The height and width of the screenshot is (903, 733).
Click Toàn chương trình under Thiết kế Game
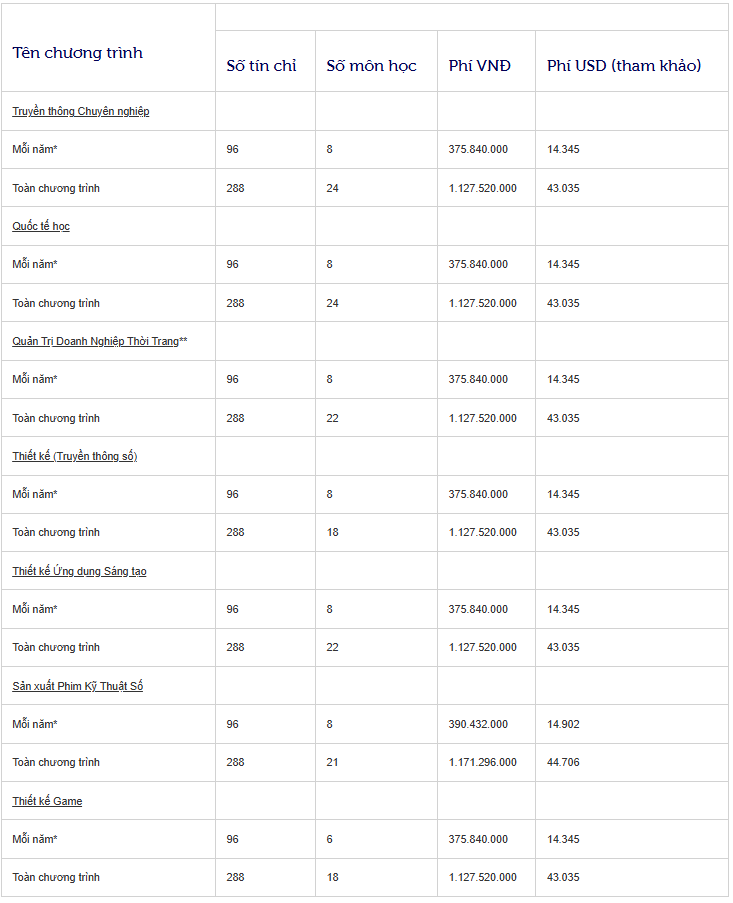(56, 877)
